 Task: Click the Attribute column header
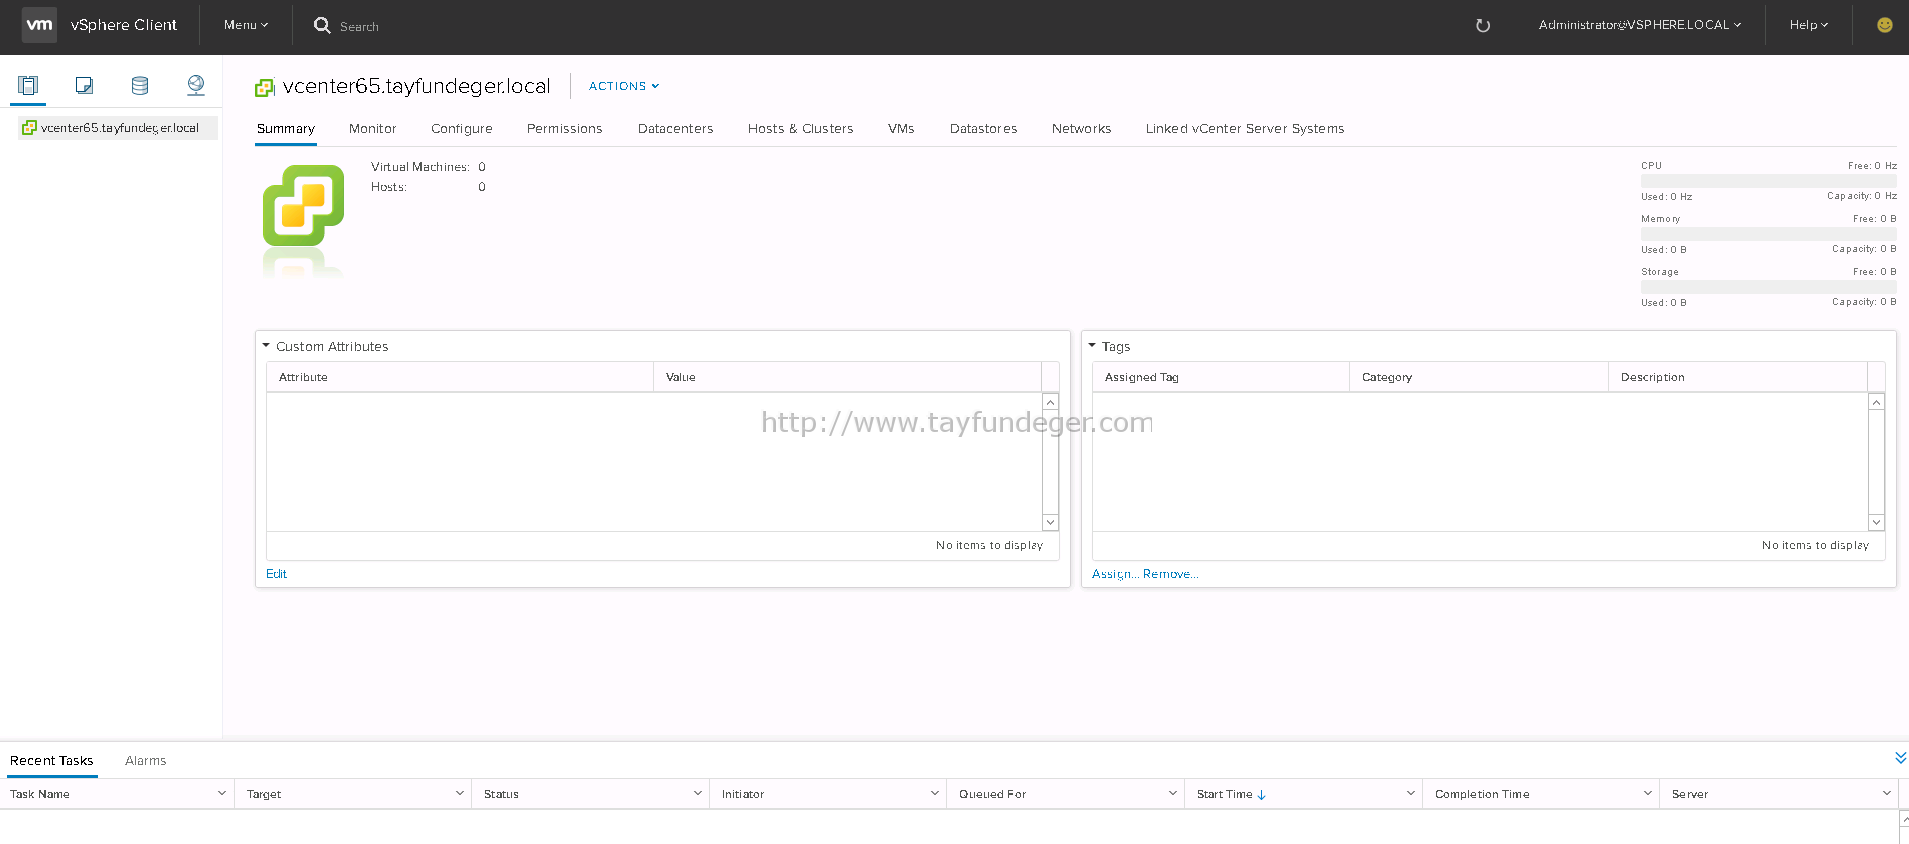click(x=460, y=377)
